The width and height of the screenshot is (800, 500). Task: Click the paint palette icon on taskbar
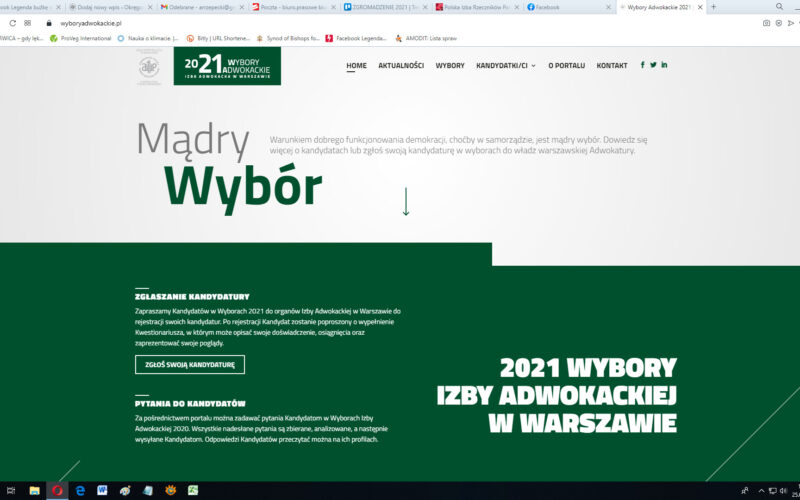click(x=125, y=491)
